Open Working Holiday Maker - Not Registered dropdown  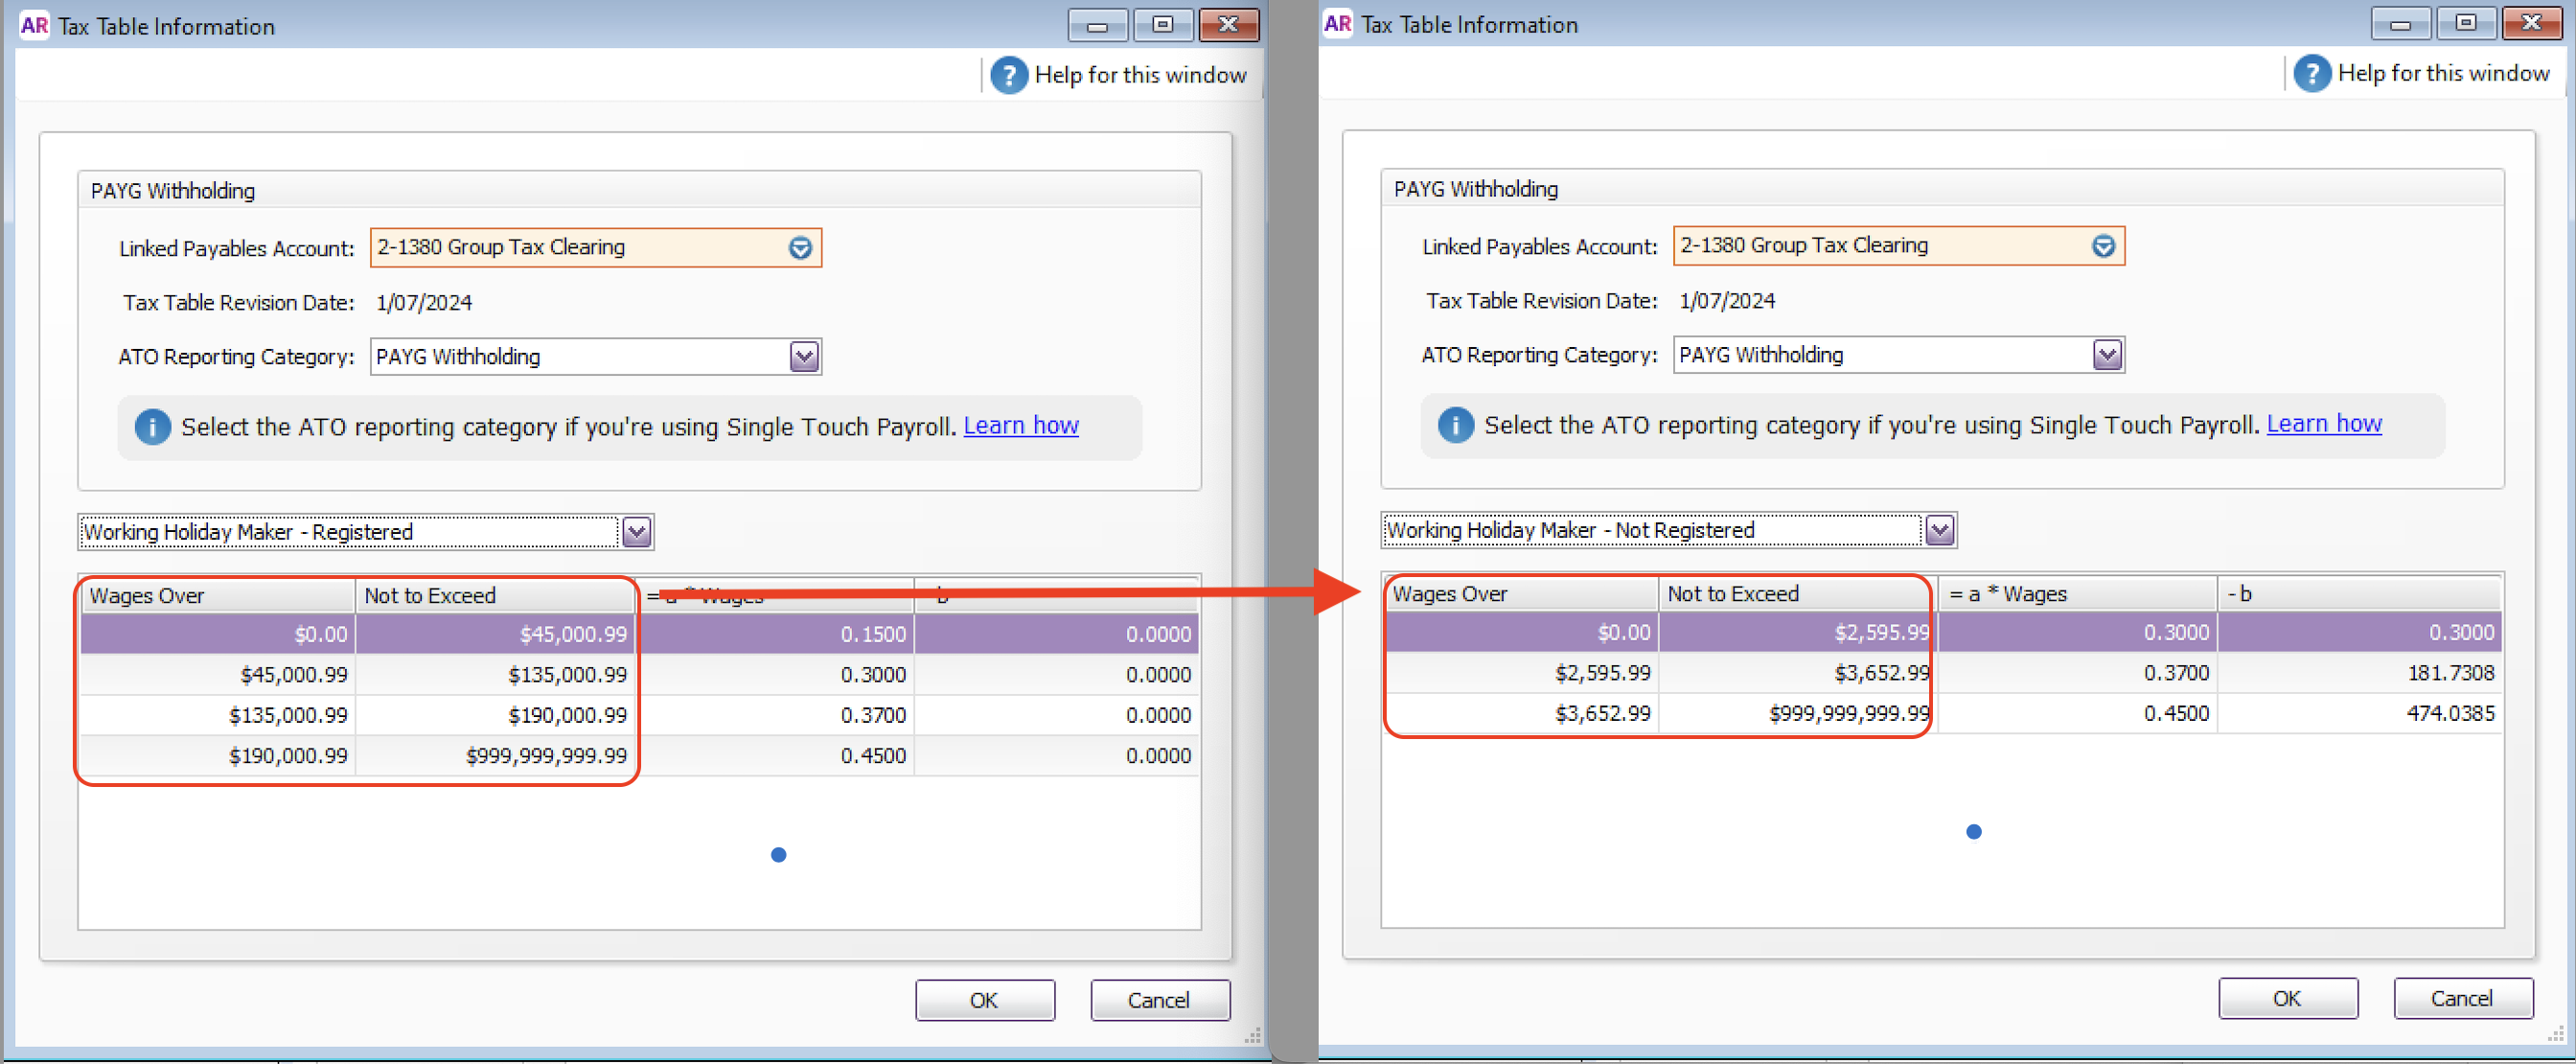(1940, 530)
